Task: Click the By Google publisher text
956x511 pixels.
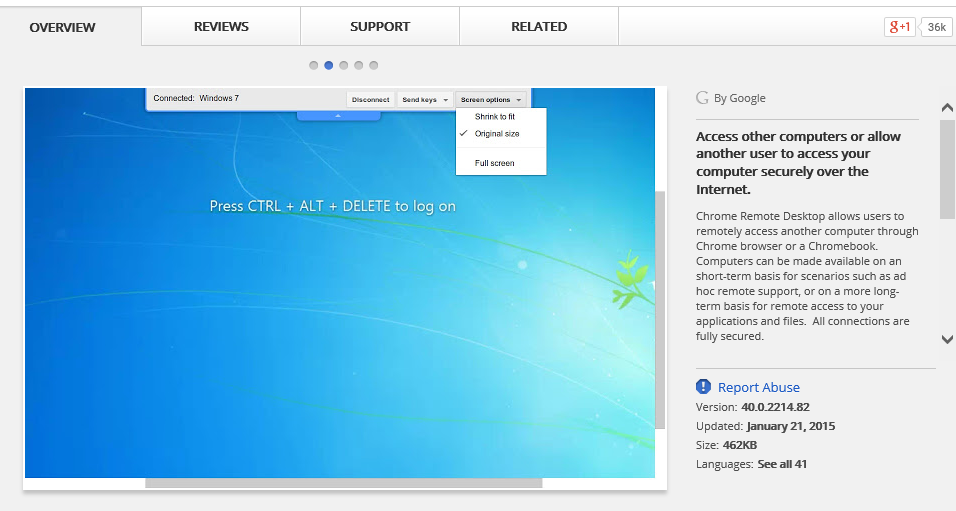Action: pos(740,98)
